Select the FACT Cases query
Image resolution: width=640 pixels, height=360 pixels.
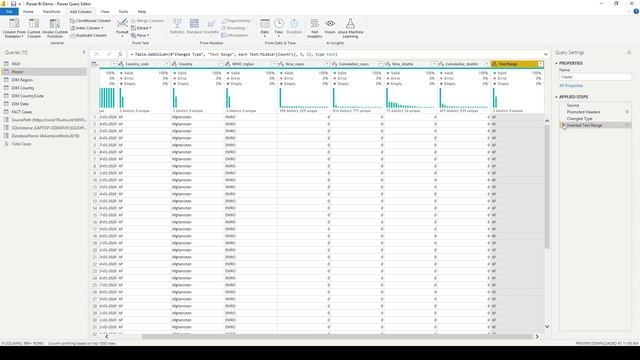(44, 112)
